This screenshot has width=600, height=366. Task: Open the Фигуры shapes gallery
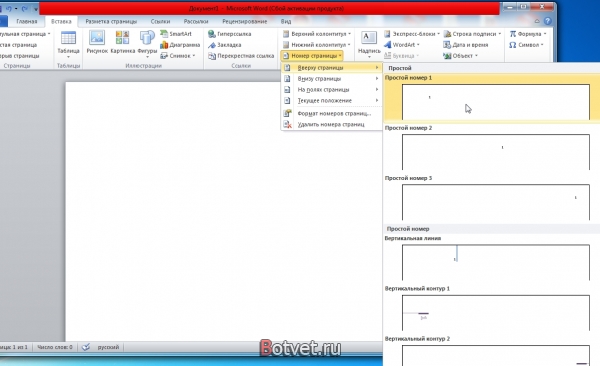147,38
